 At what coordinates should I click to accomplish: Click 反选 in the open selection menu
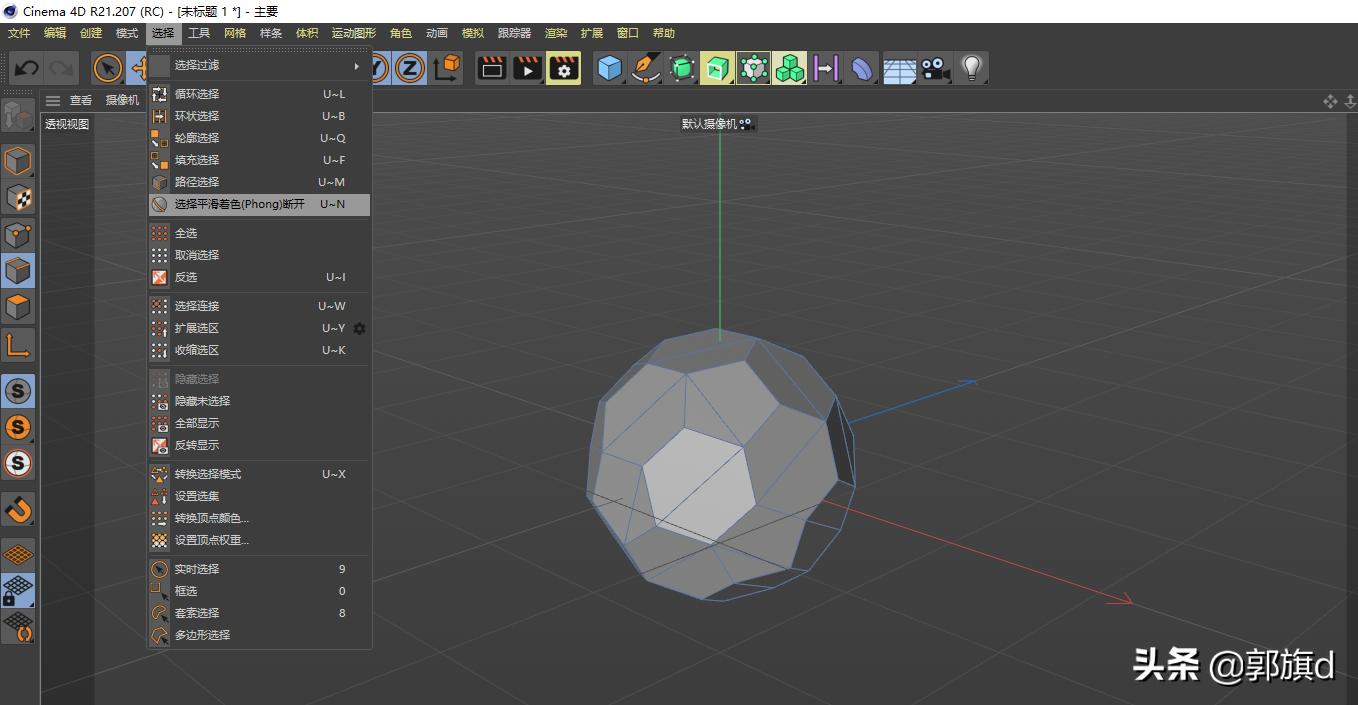[x=185, y=276]
